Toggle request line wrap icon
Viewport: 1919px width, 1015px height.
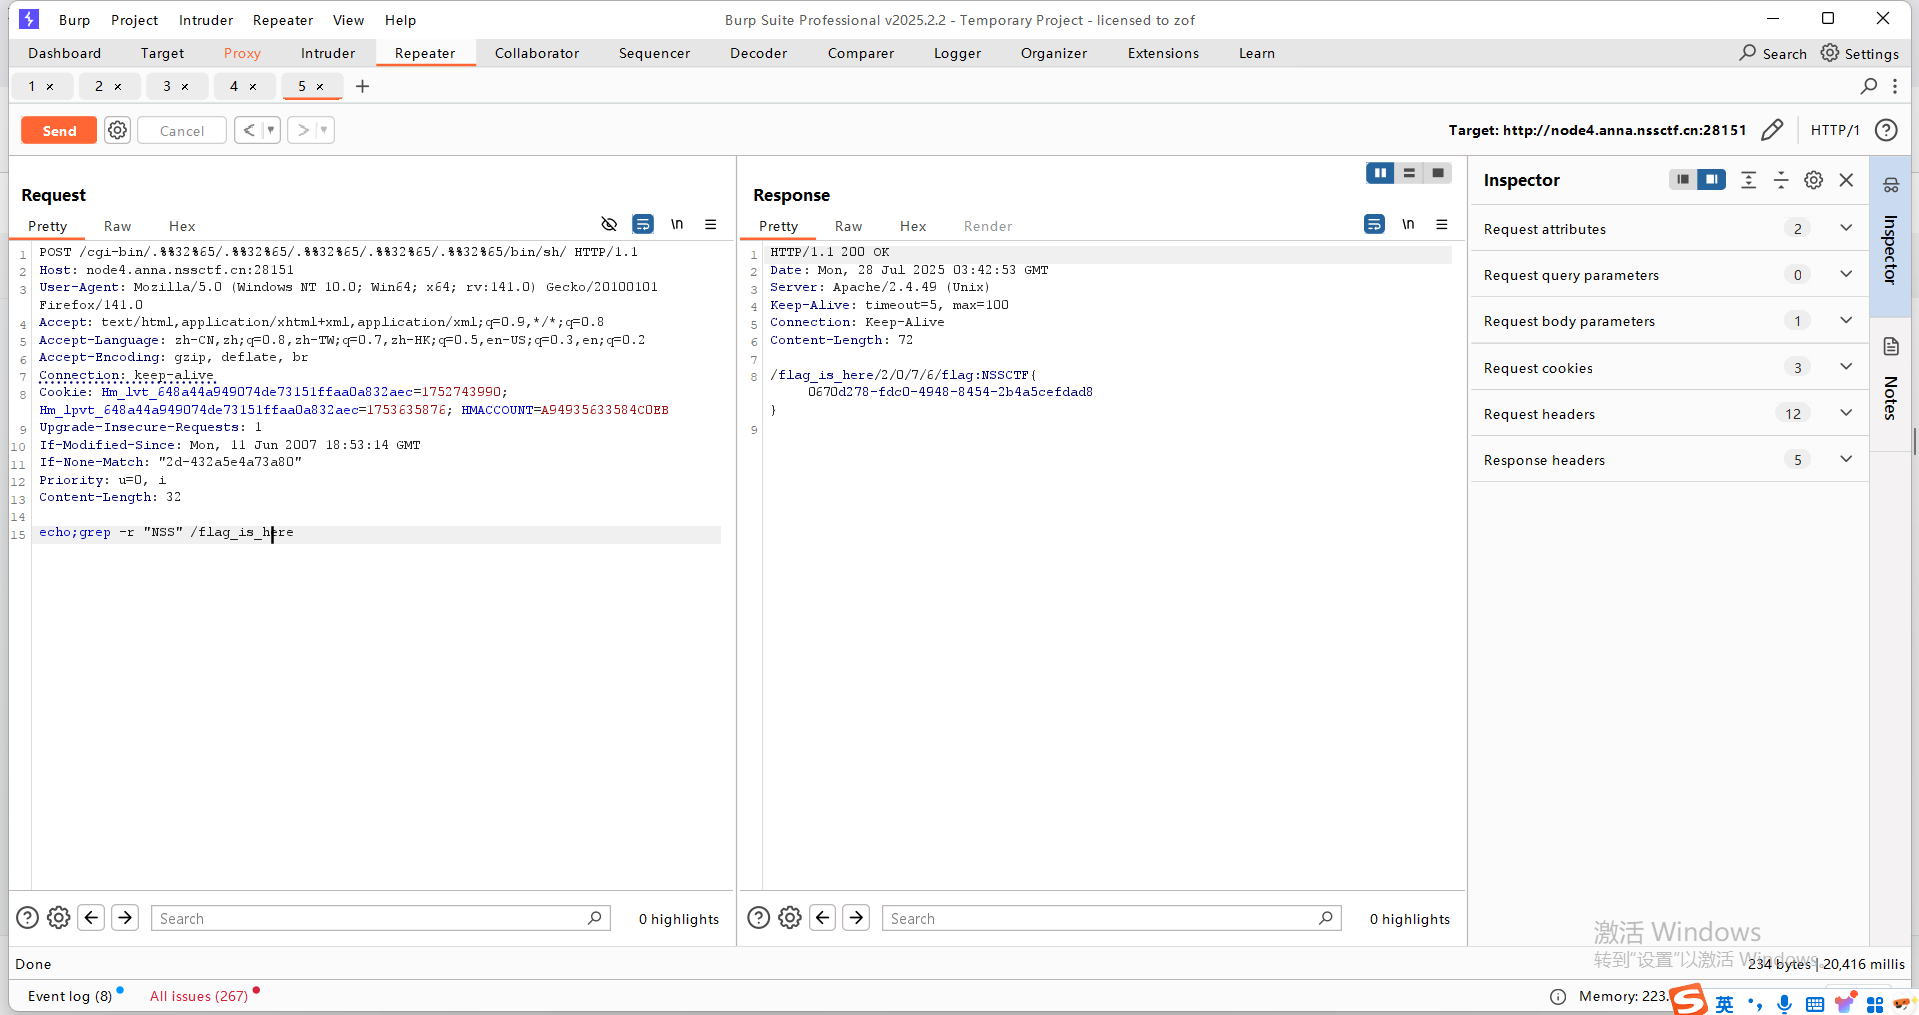pos(643,224)
